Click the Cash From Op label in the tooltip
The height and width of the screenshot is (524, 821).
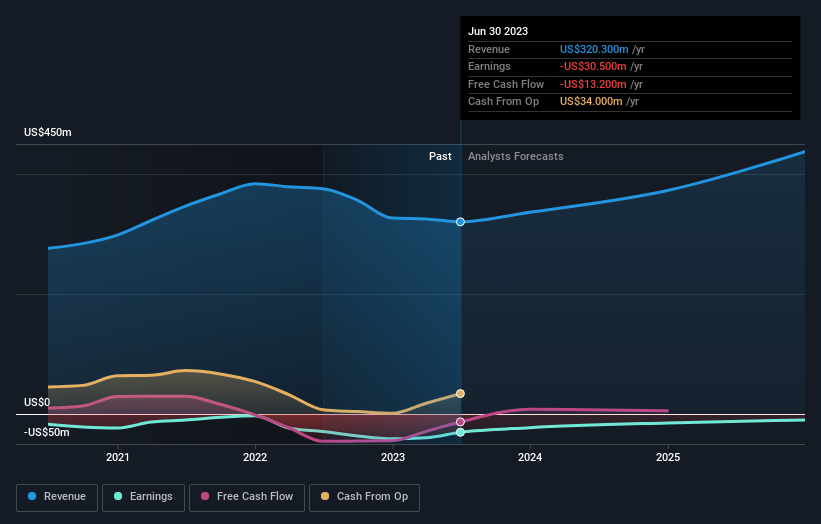503,102
